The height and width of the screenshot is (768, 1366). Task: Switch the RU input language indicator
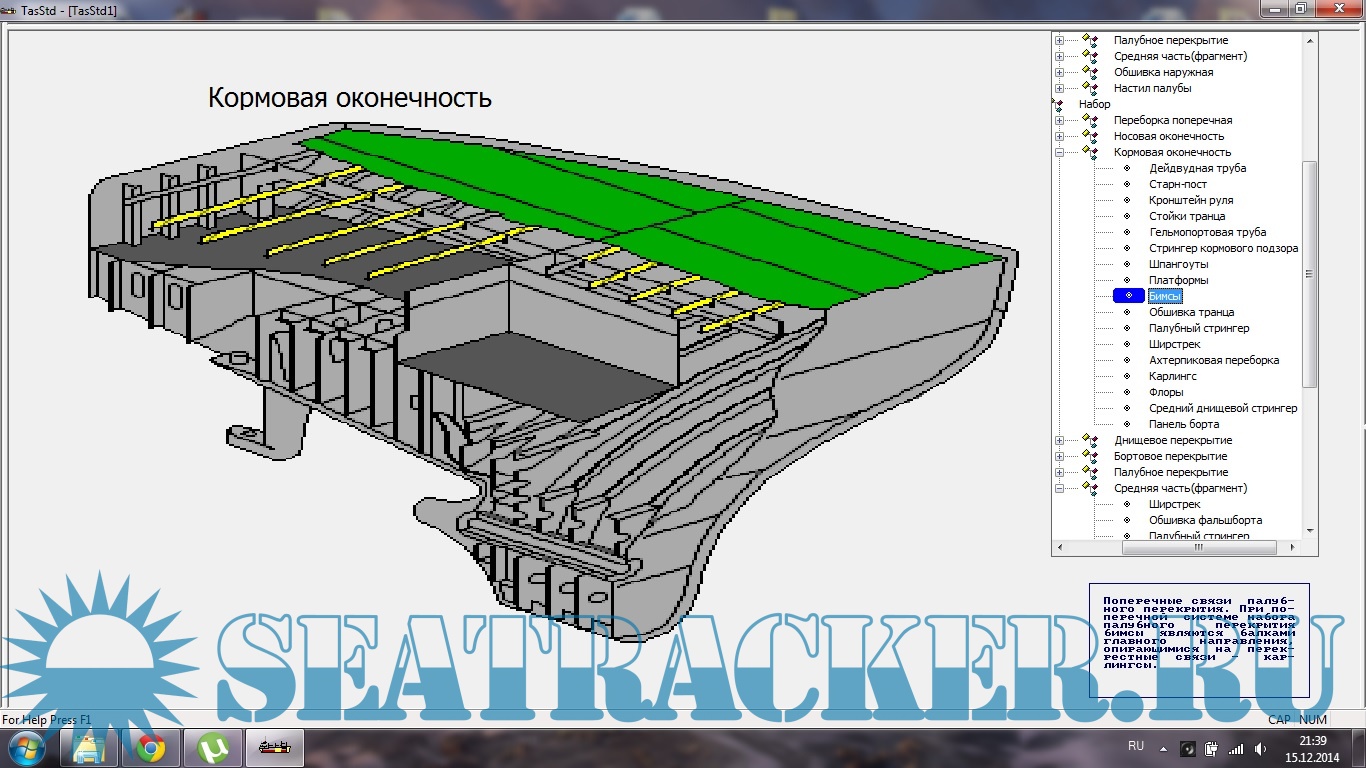(1136, 747)
